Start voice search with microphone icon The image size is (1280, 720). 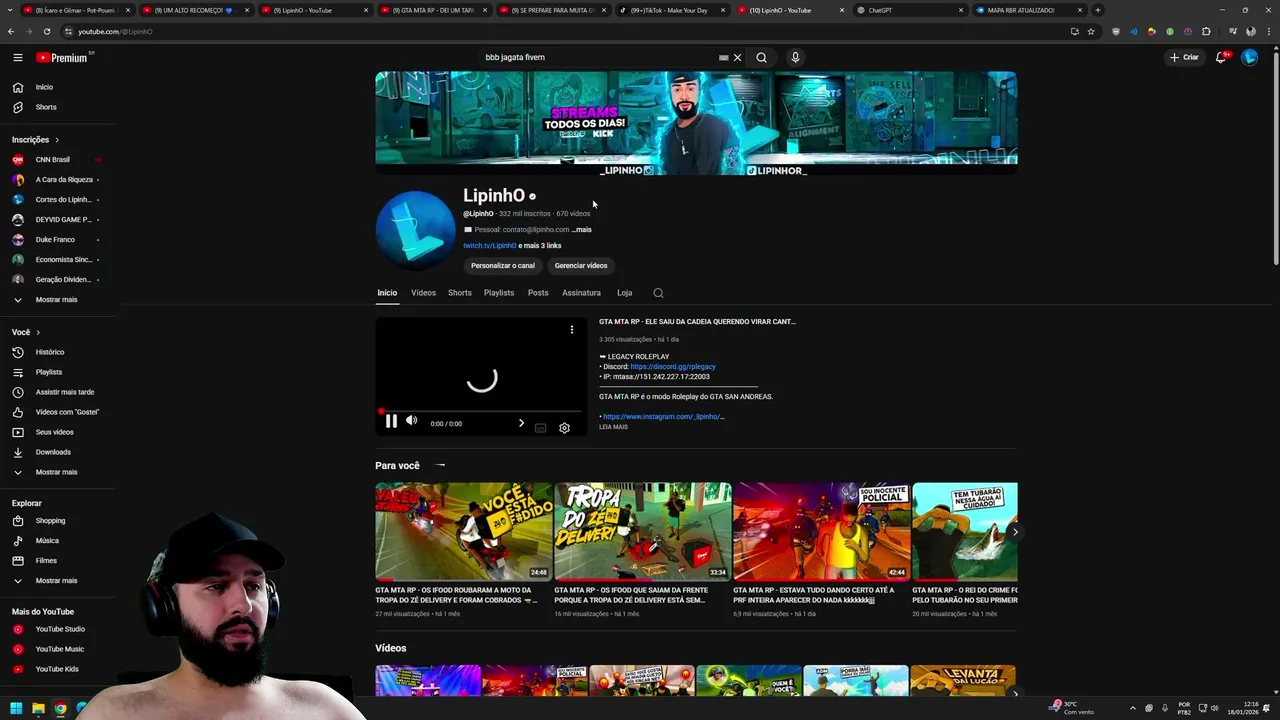tap(795, 57)
